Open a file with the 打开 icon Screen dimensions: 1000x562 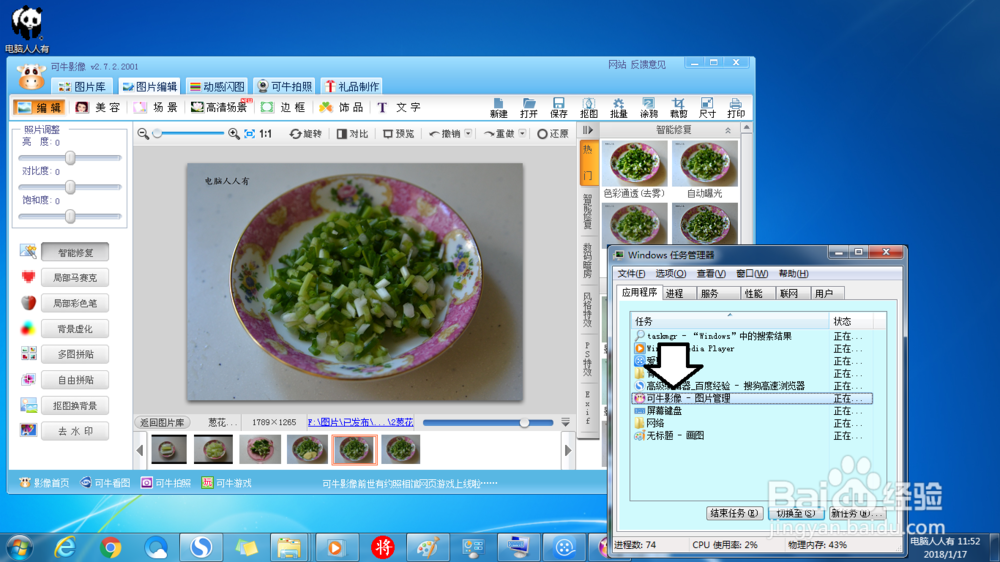pyautogui.click(x=529, y=108)
